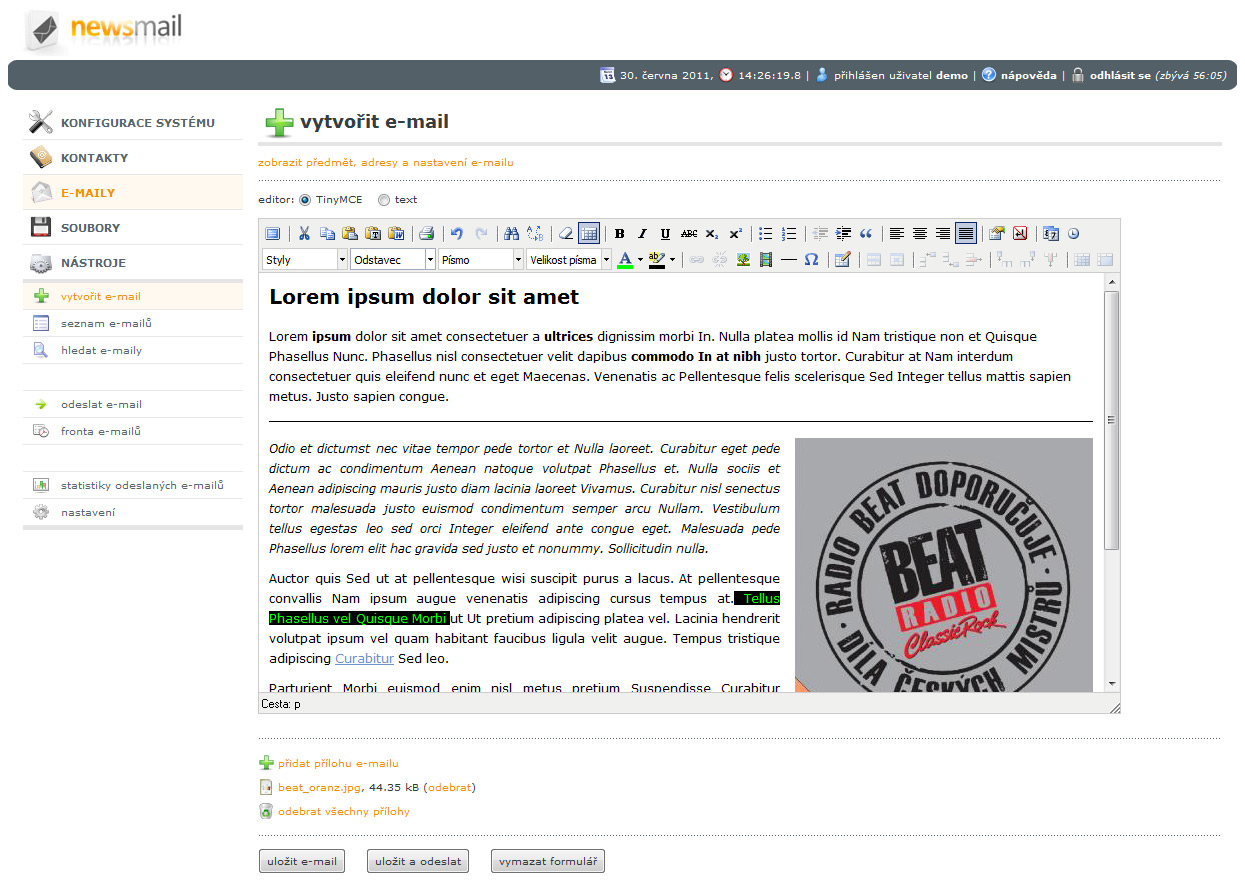Click the editor vertical scrollbar thumb
The image size is (1245, 882).
click(1111, 420)
